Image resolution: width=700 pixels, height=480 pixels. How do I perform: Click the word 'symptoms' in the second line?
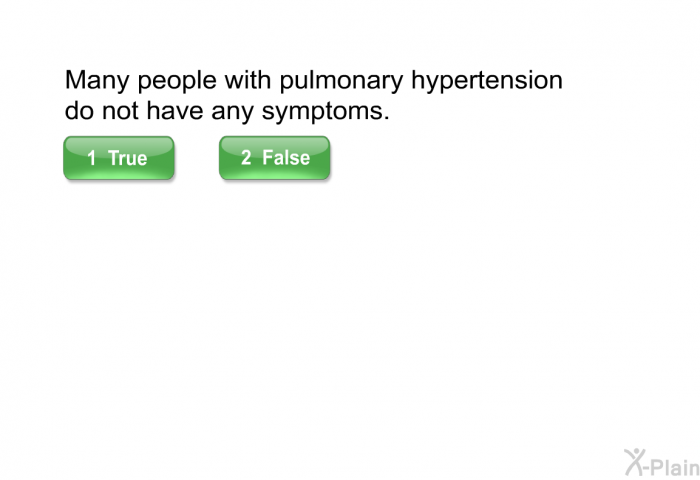[x=323, y=111]
